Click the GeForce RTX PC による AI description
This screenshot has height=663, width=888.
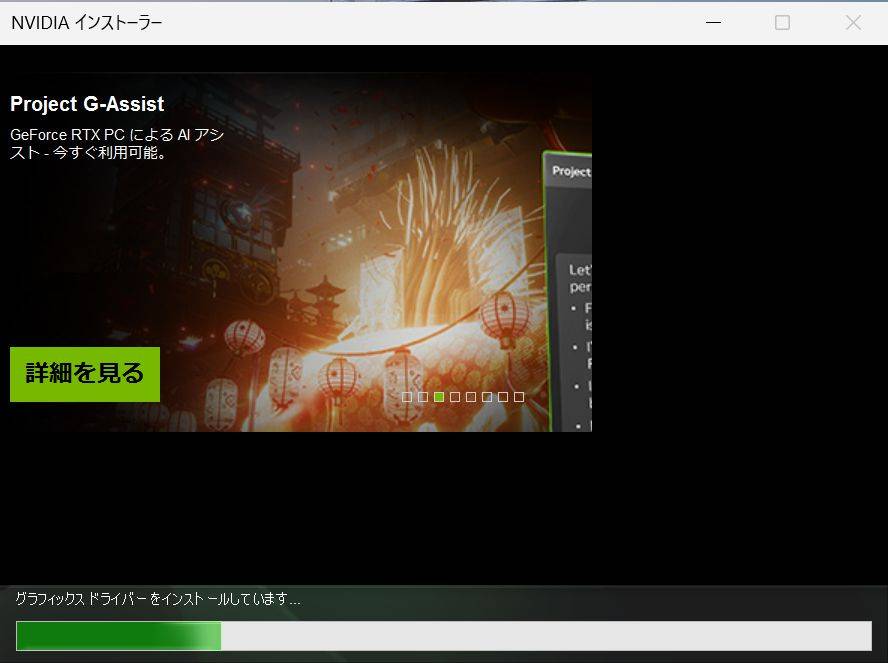click(x=117, y=144)
